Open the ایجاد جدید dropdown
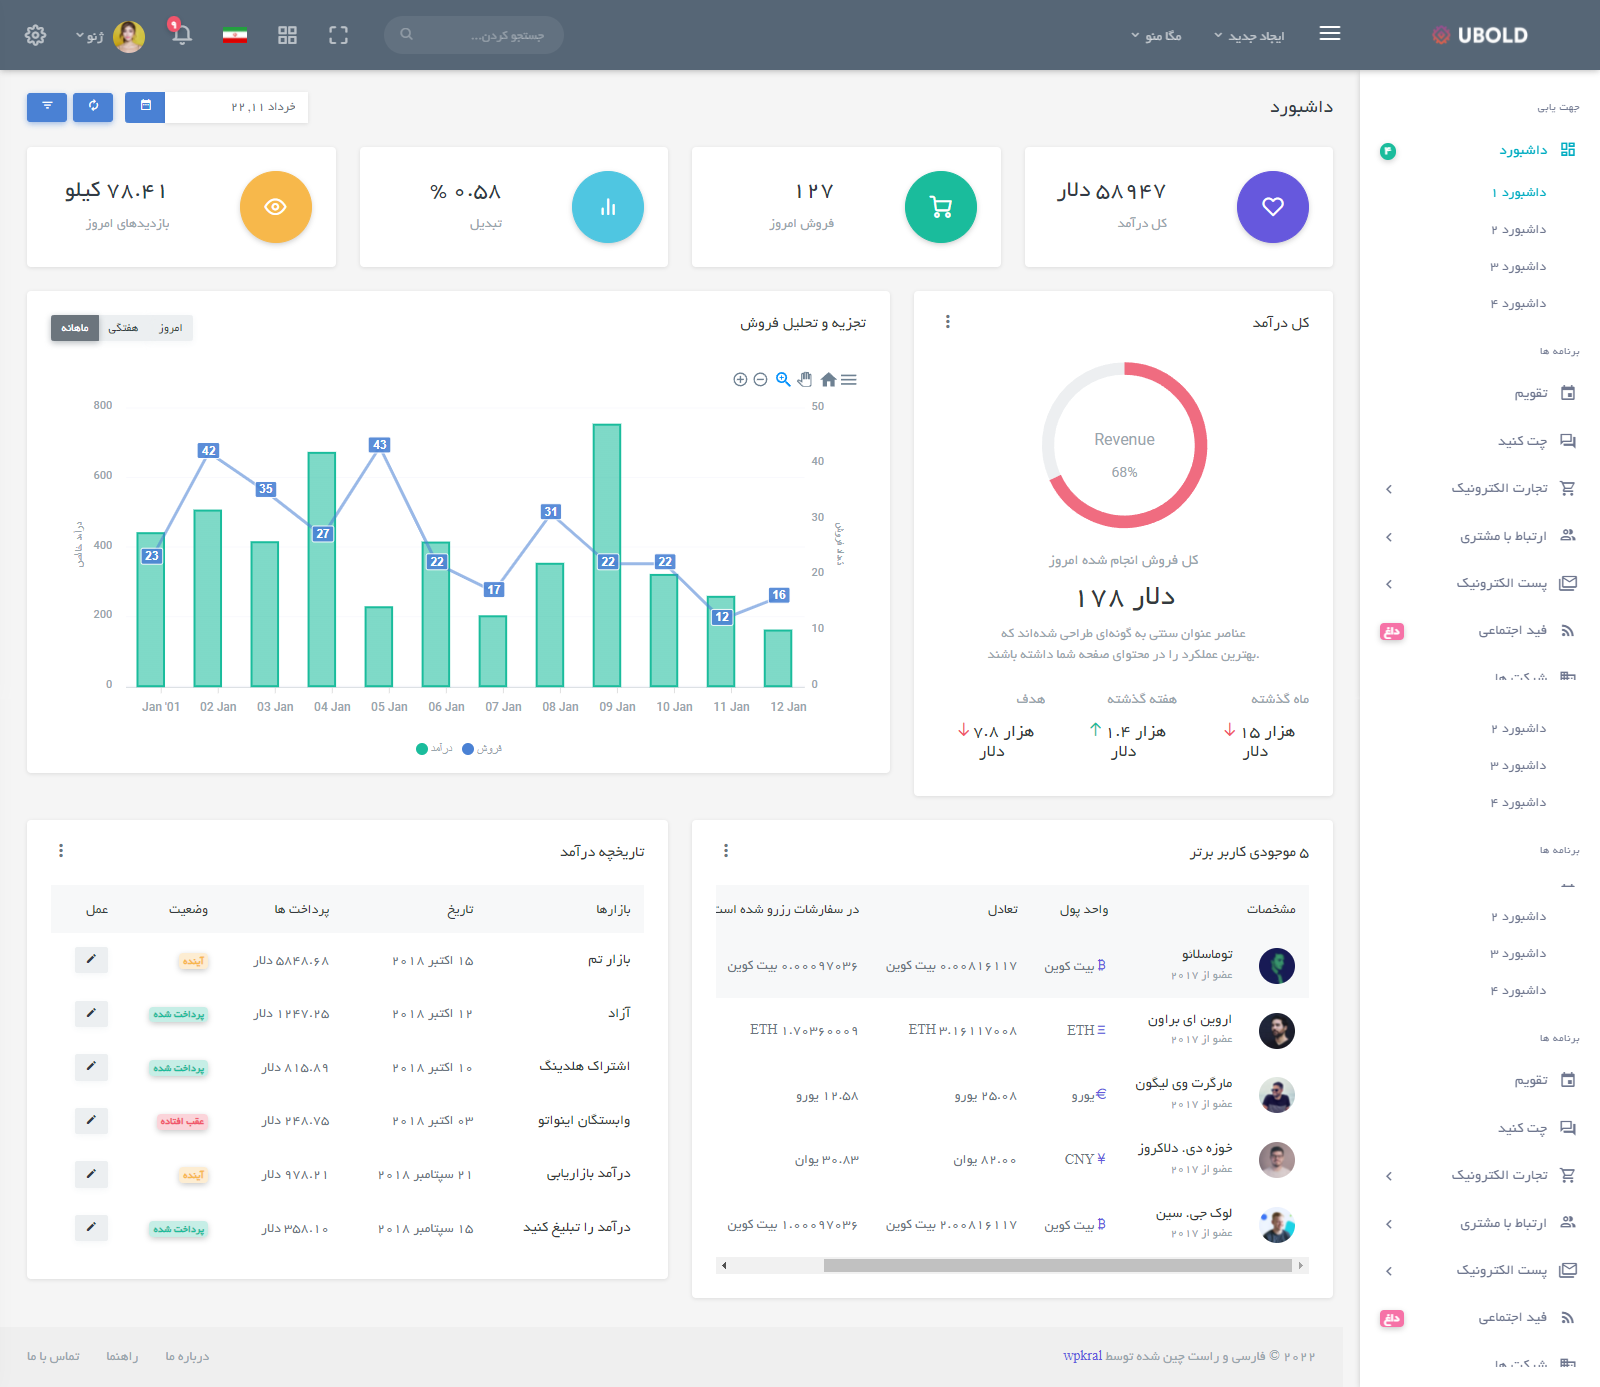The image size is (1600, 1387). tap(1248, 36)
